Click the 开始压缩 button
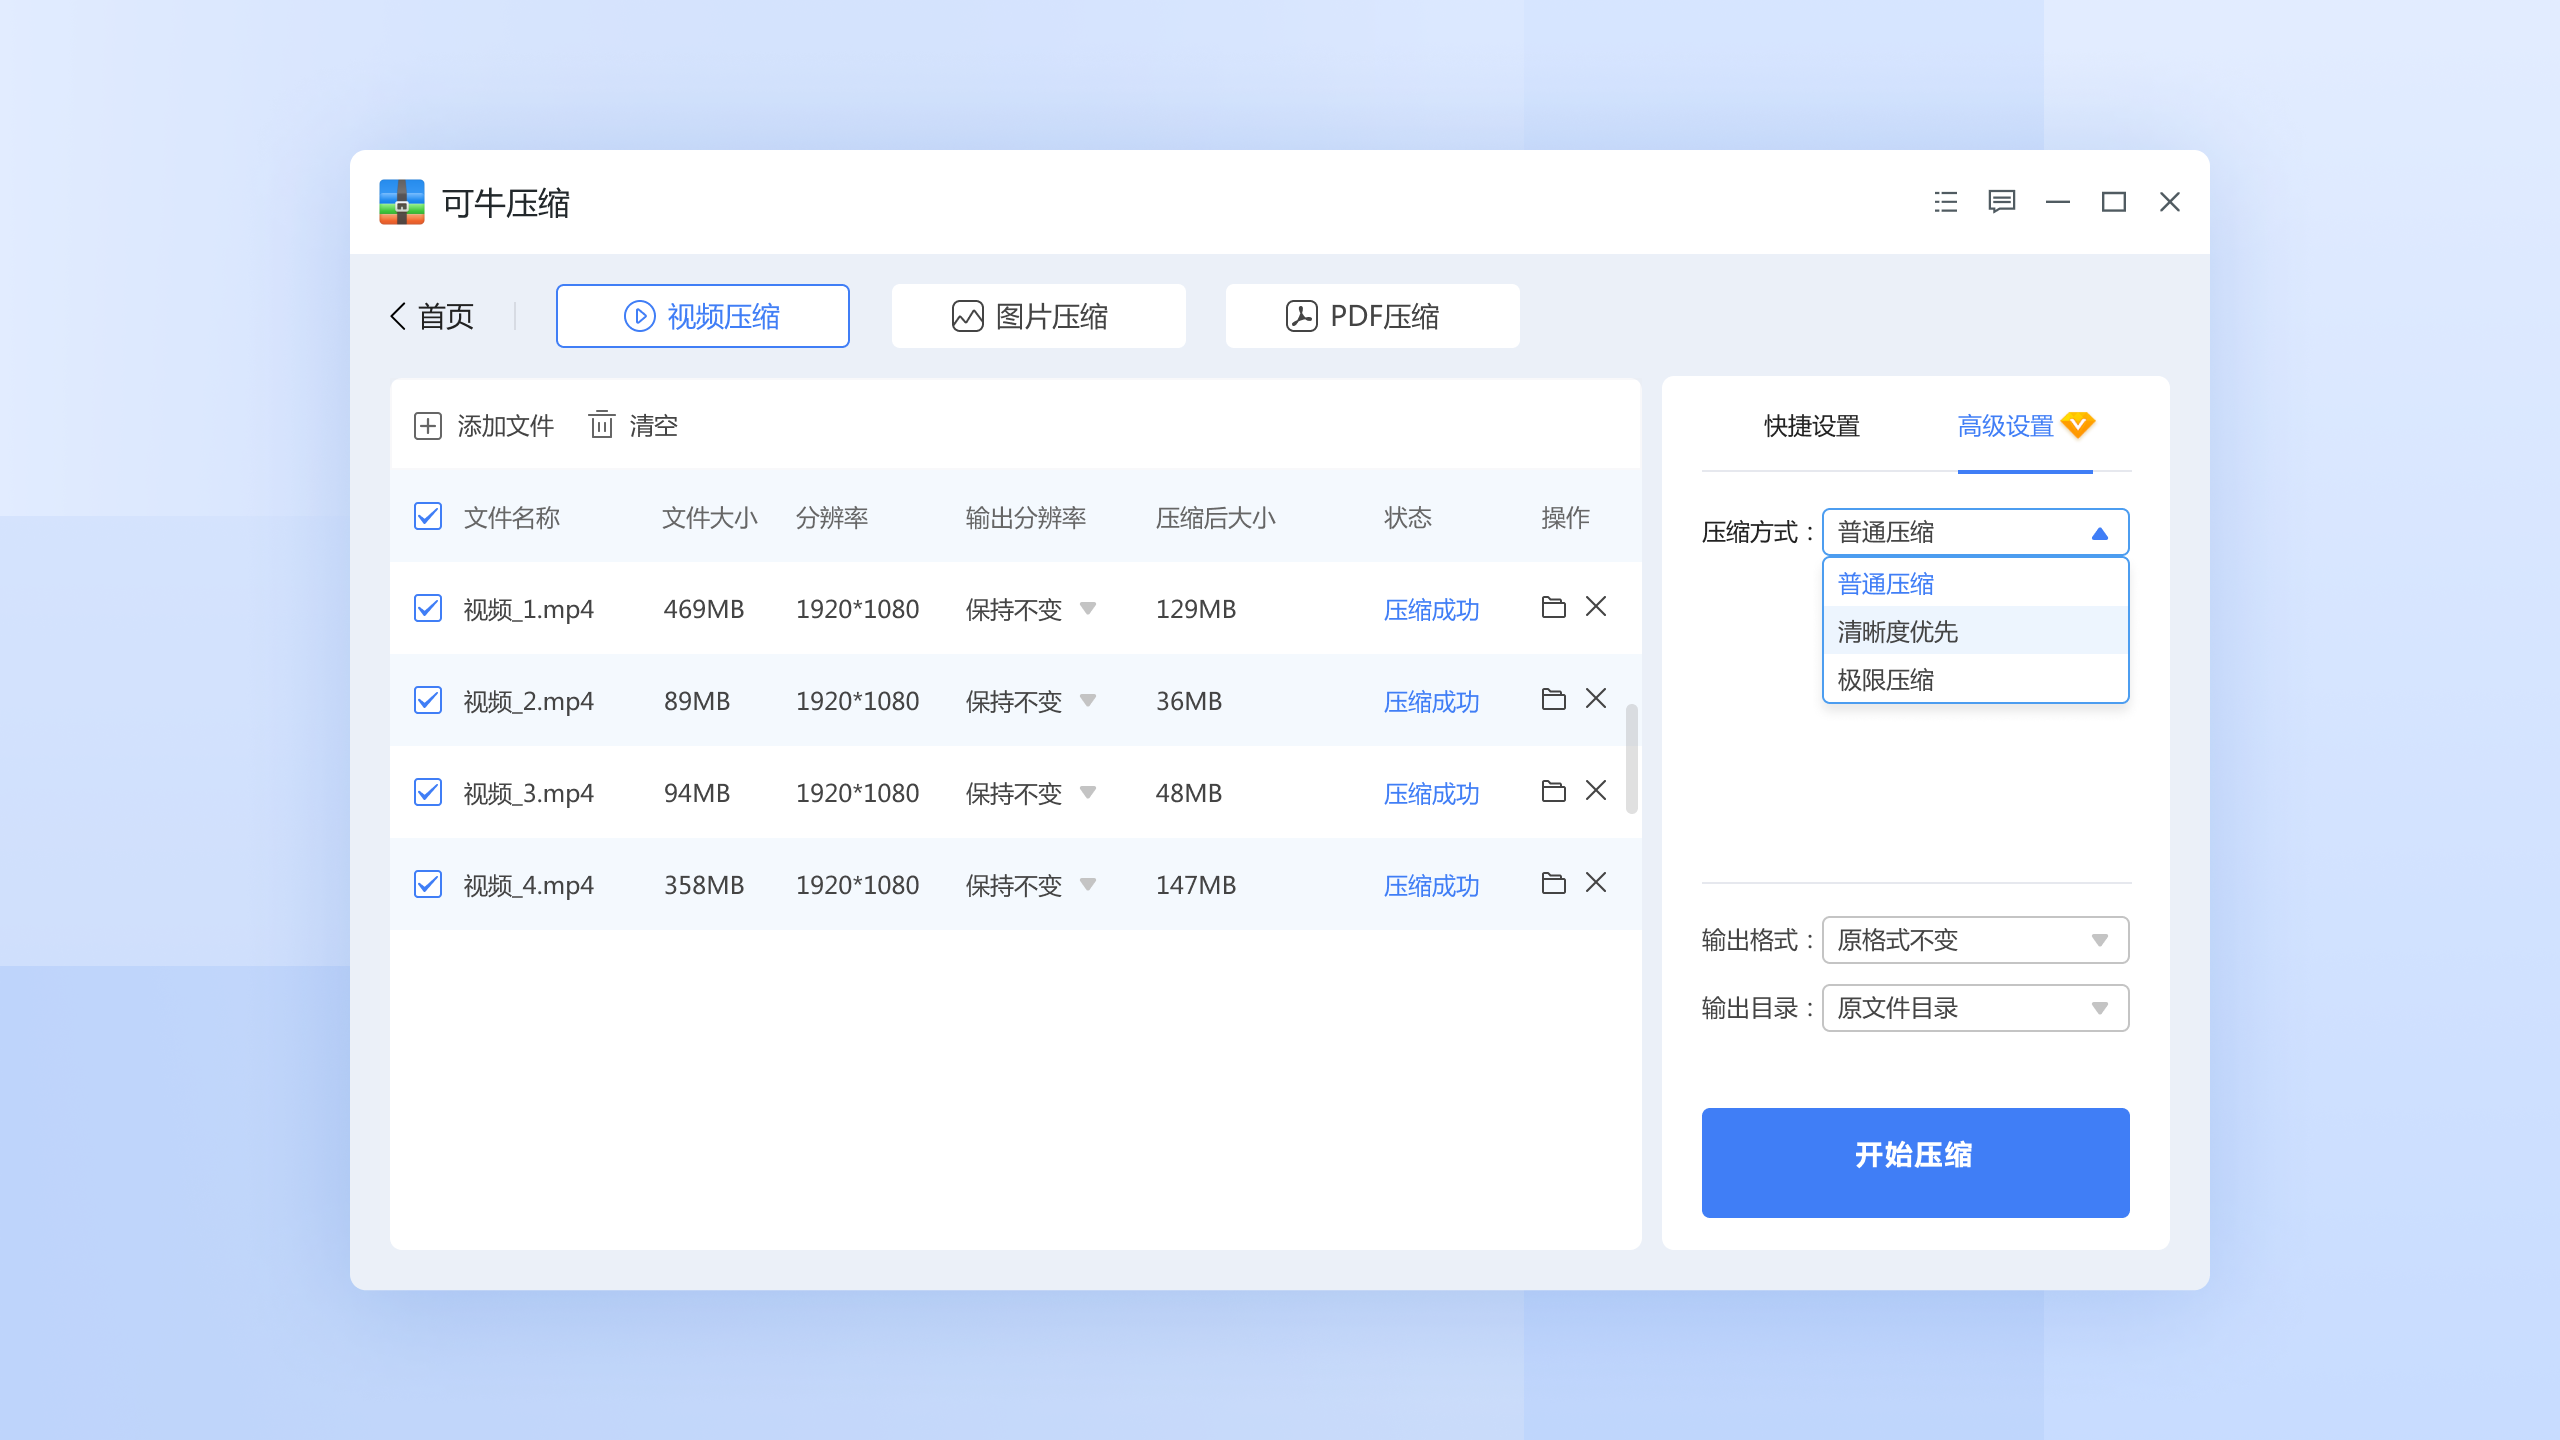The image size is (2560, 1440). [1914, 1161]
